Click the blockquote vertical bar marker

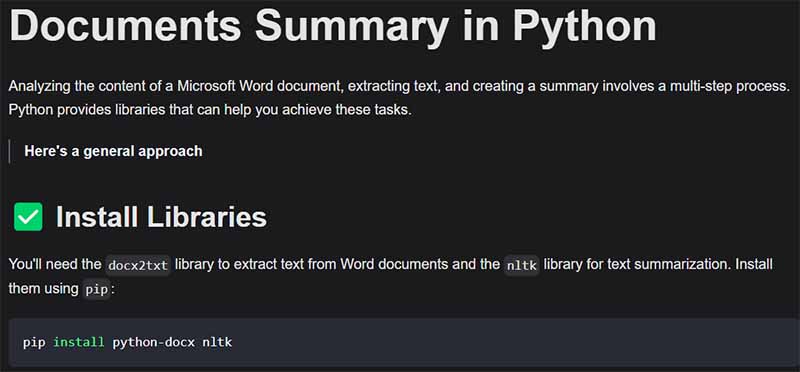click(x=9, y=152)
